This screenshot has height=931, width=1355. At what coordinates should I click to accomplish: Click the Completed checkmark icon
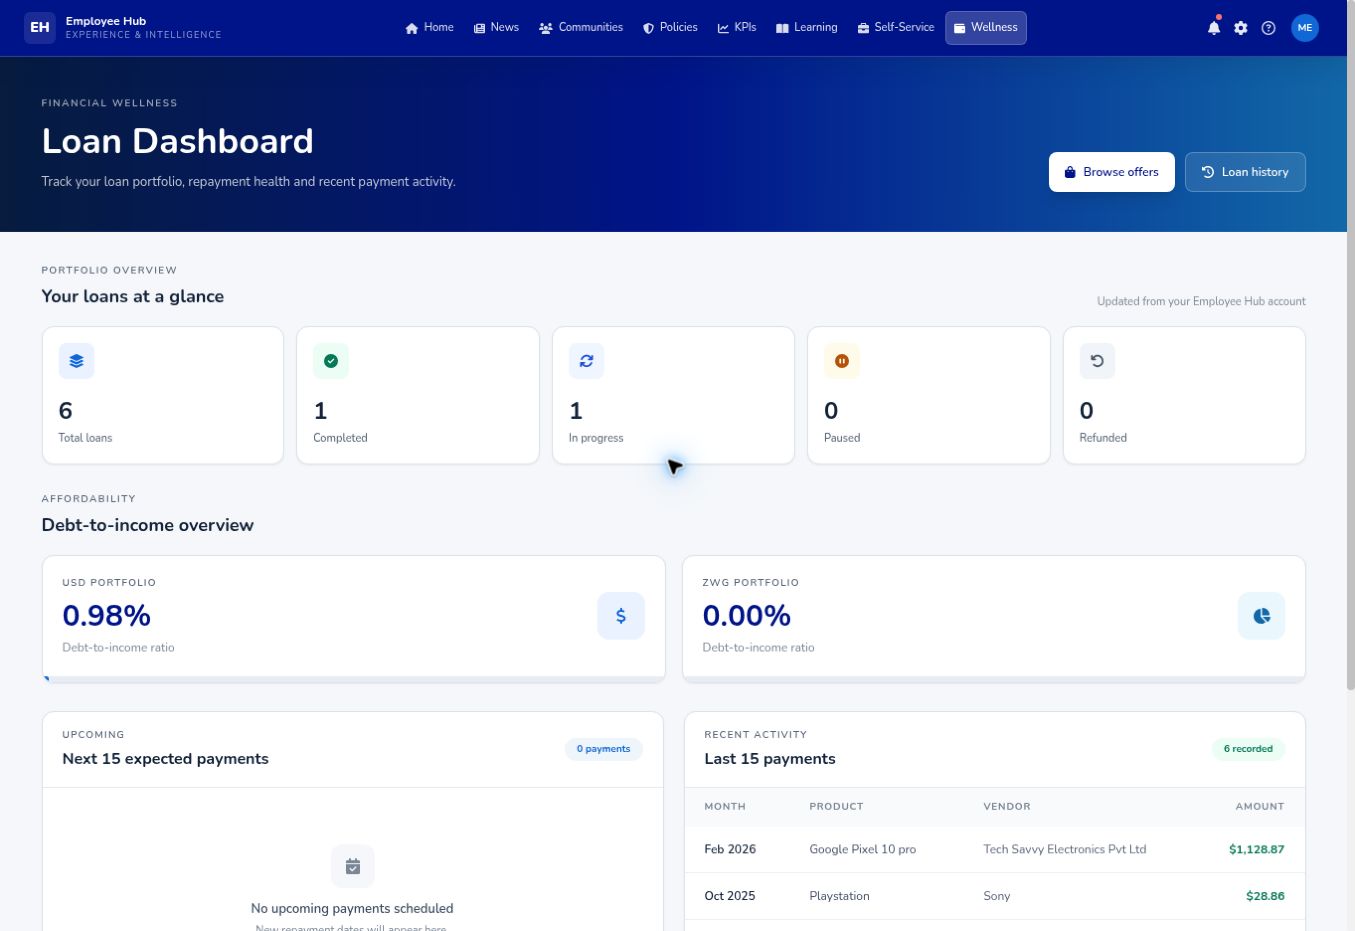[331, 361]
